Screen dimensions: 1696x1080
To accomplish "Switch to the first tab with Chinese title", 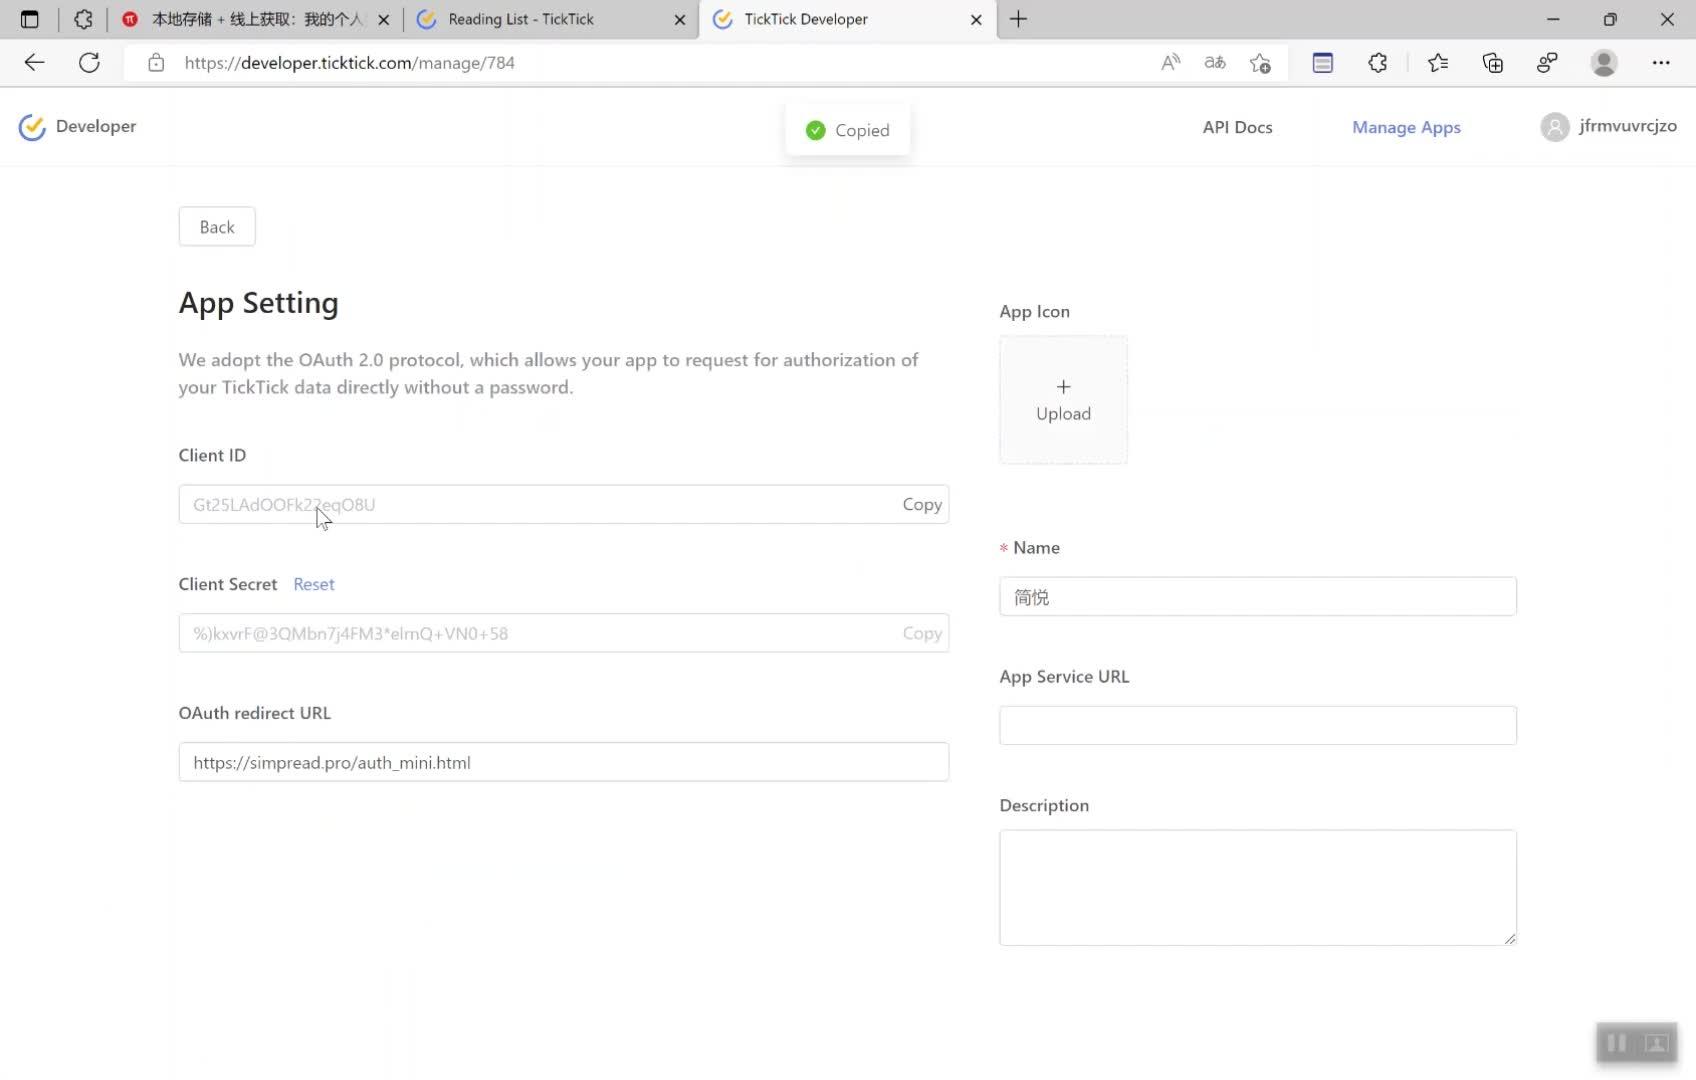I will (256, 19).
